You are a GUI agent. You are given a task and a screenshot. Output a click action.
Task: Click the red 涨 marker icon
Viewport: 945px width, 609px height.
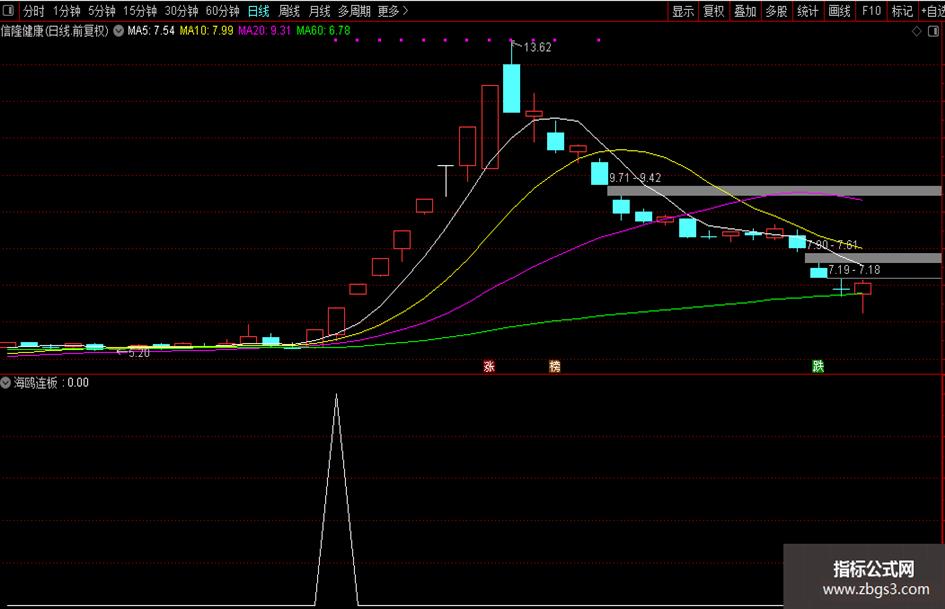pos(489,366)
